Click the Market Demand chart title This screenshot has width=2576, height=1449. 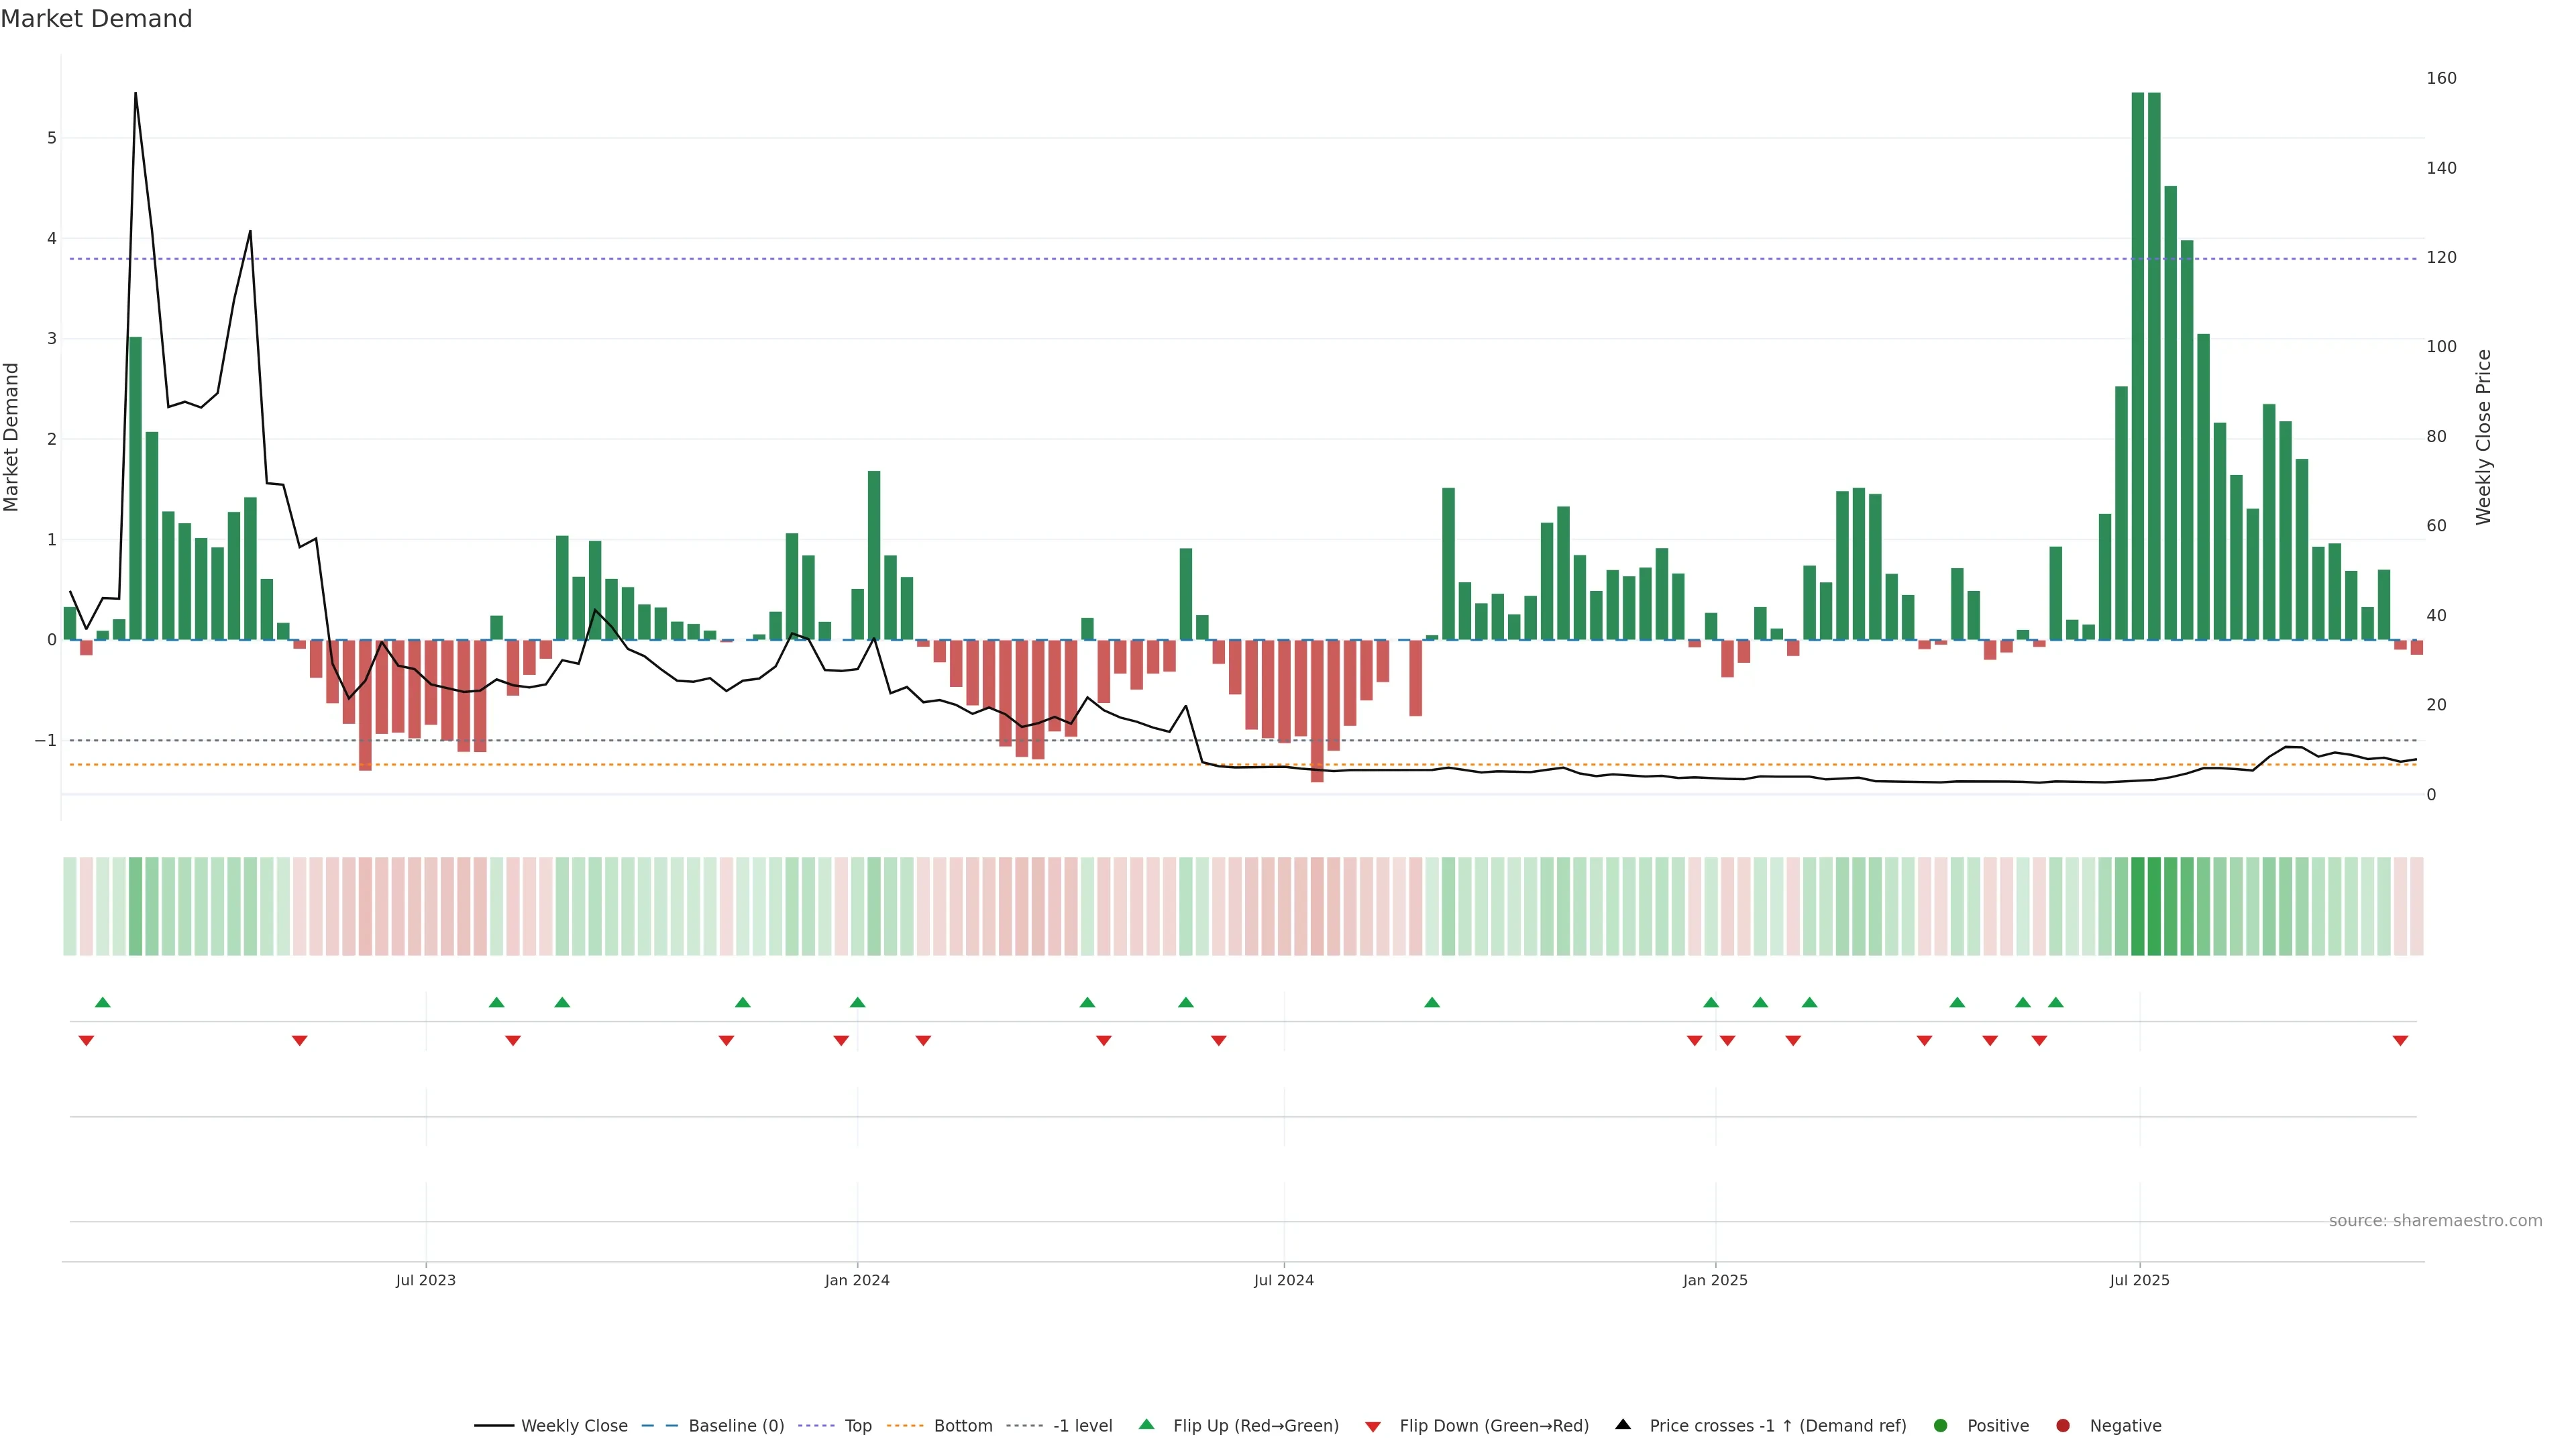[96, 19]
